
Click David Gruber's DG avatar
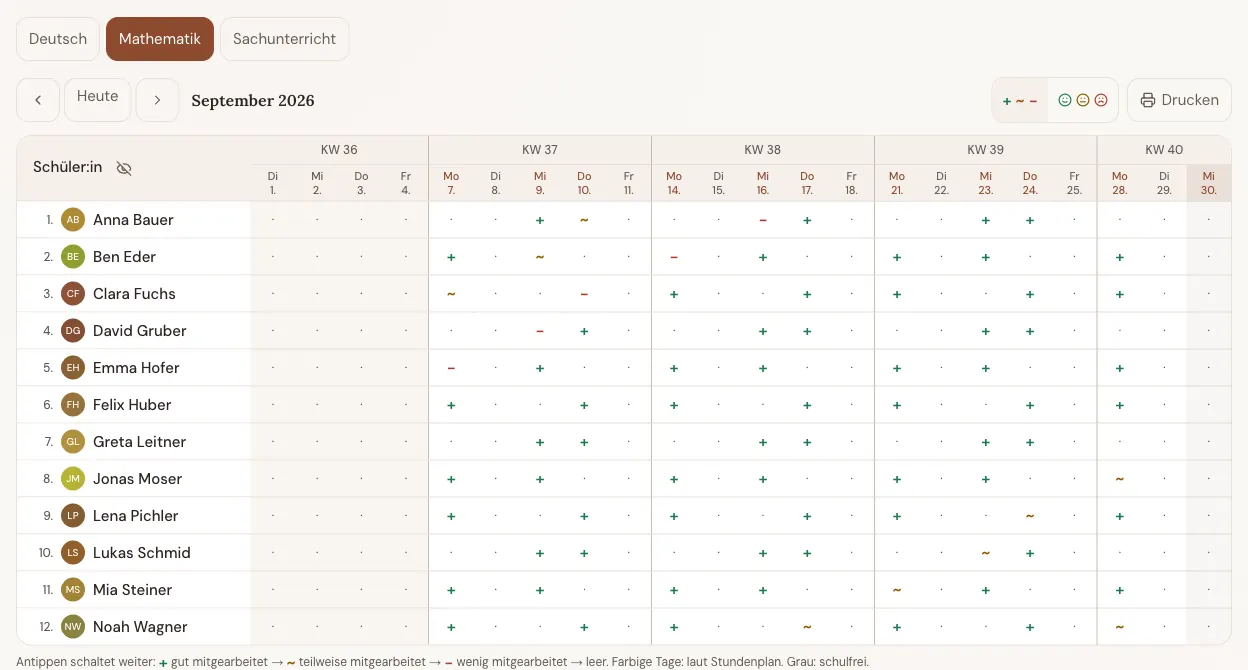point(72,331)
